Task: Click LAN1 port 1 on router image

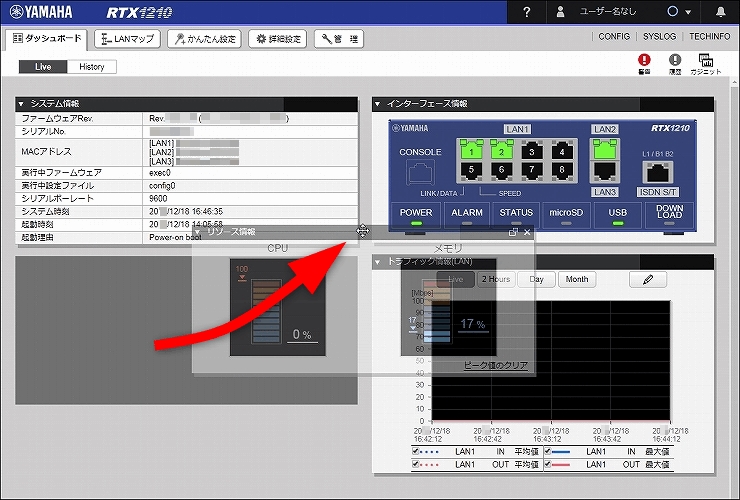Action: [x=471, y=149]
